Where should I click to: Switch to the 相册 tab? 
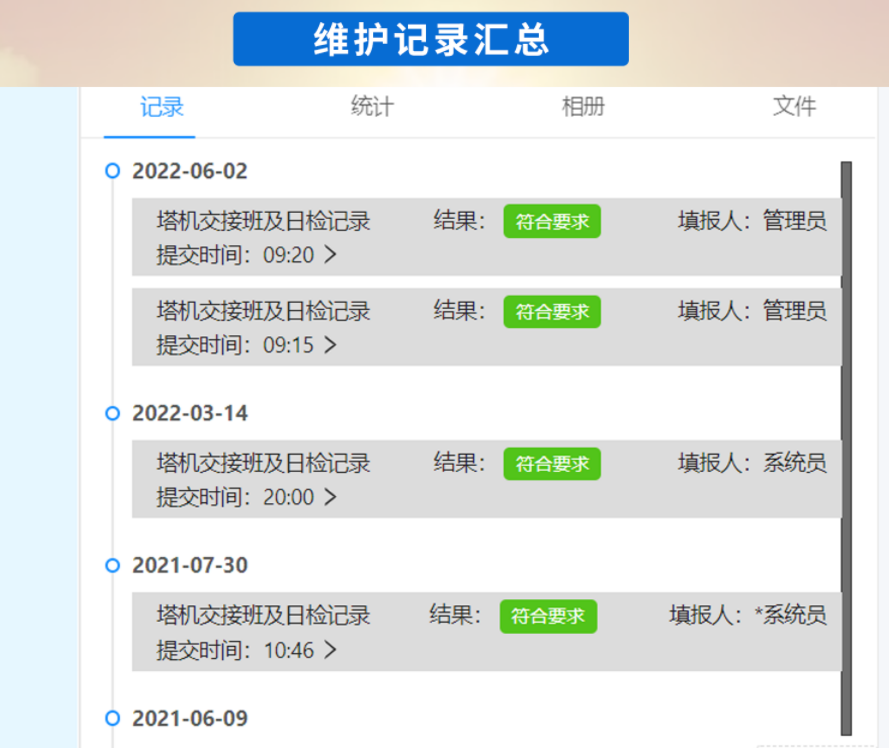click(585, 107)
